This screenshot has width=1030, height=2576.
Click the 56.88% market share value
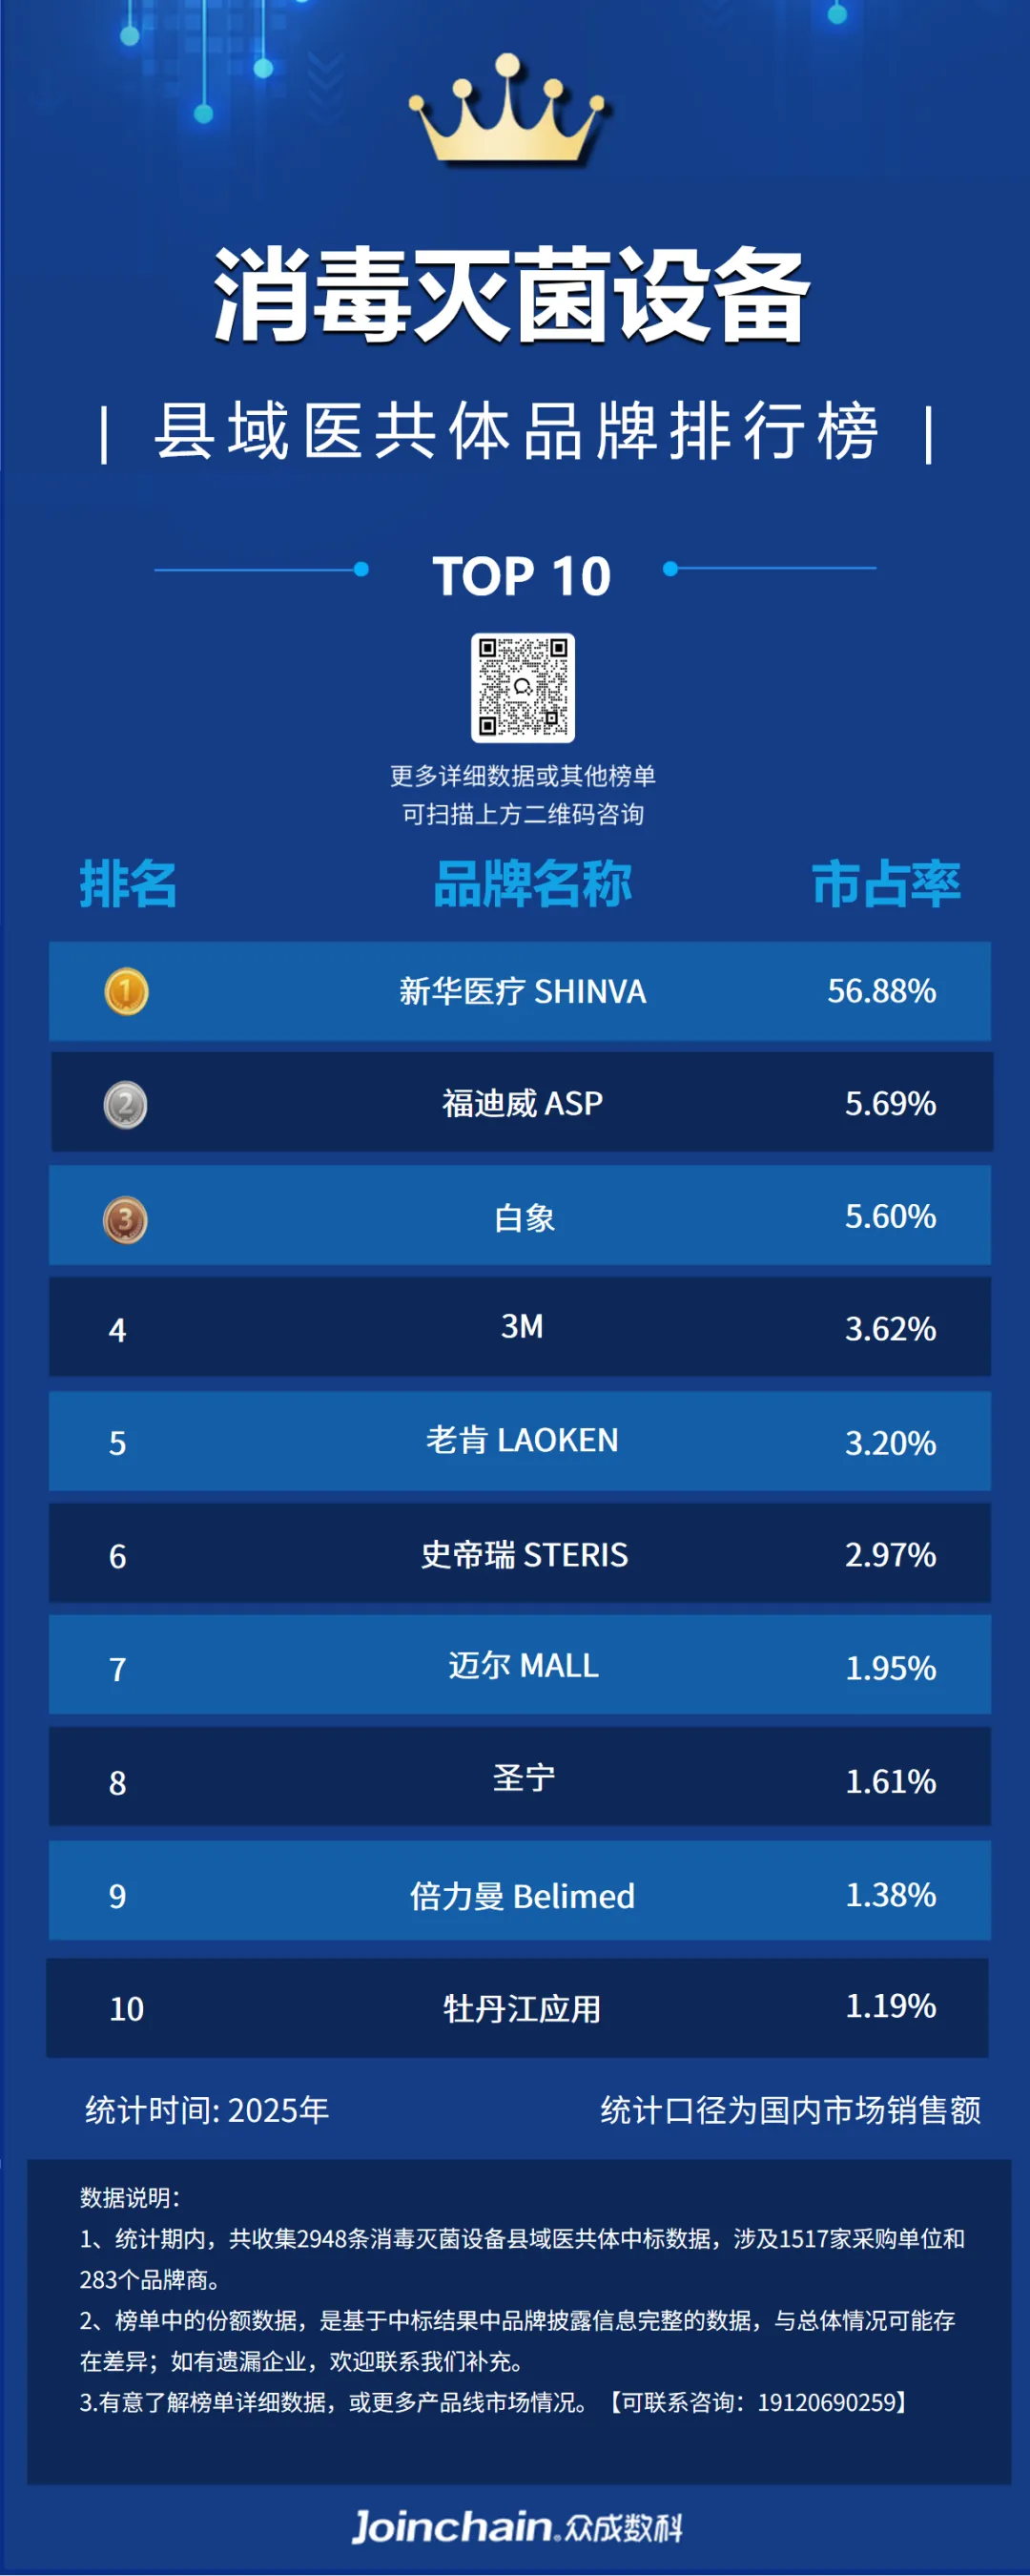click(x=881, y=991)
